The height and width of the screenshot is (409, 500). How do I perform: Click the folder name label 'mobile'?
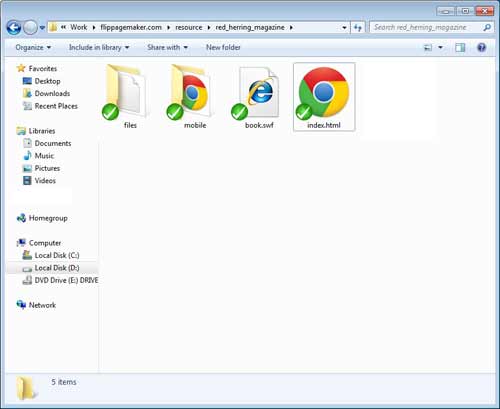(195, 125)
